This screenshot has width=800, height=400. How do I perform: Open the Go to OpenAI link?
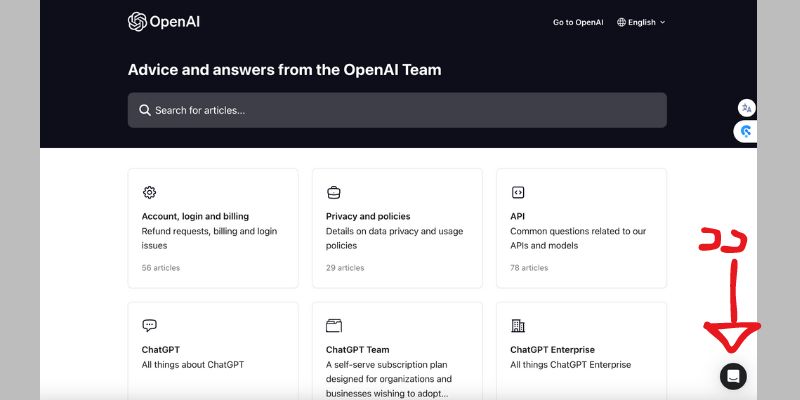pos(578,22)
